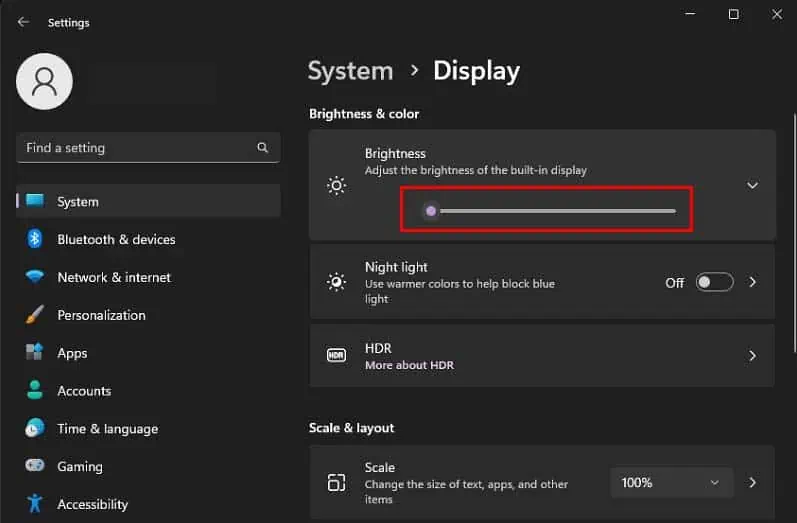The image size is (797, 523).
Task: Expand the Brightness options chevron
Action: coord(753,185)
